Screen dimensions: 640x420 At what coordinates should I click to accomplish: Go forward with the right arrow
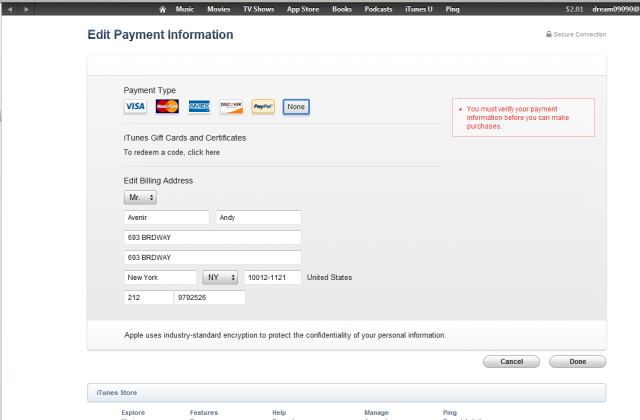pyautogui.click(x=27, y=9)
